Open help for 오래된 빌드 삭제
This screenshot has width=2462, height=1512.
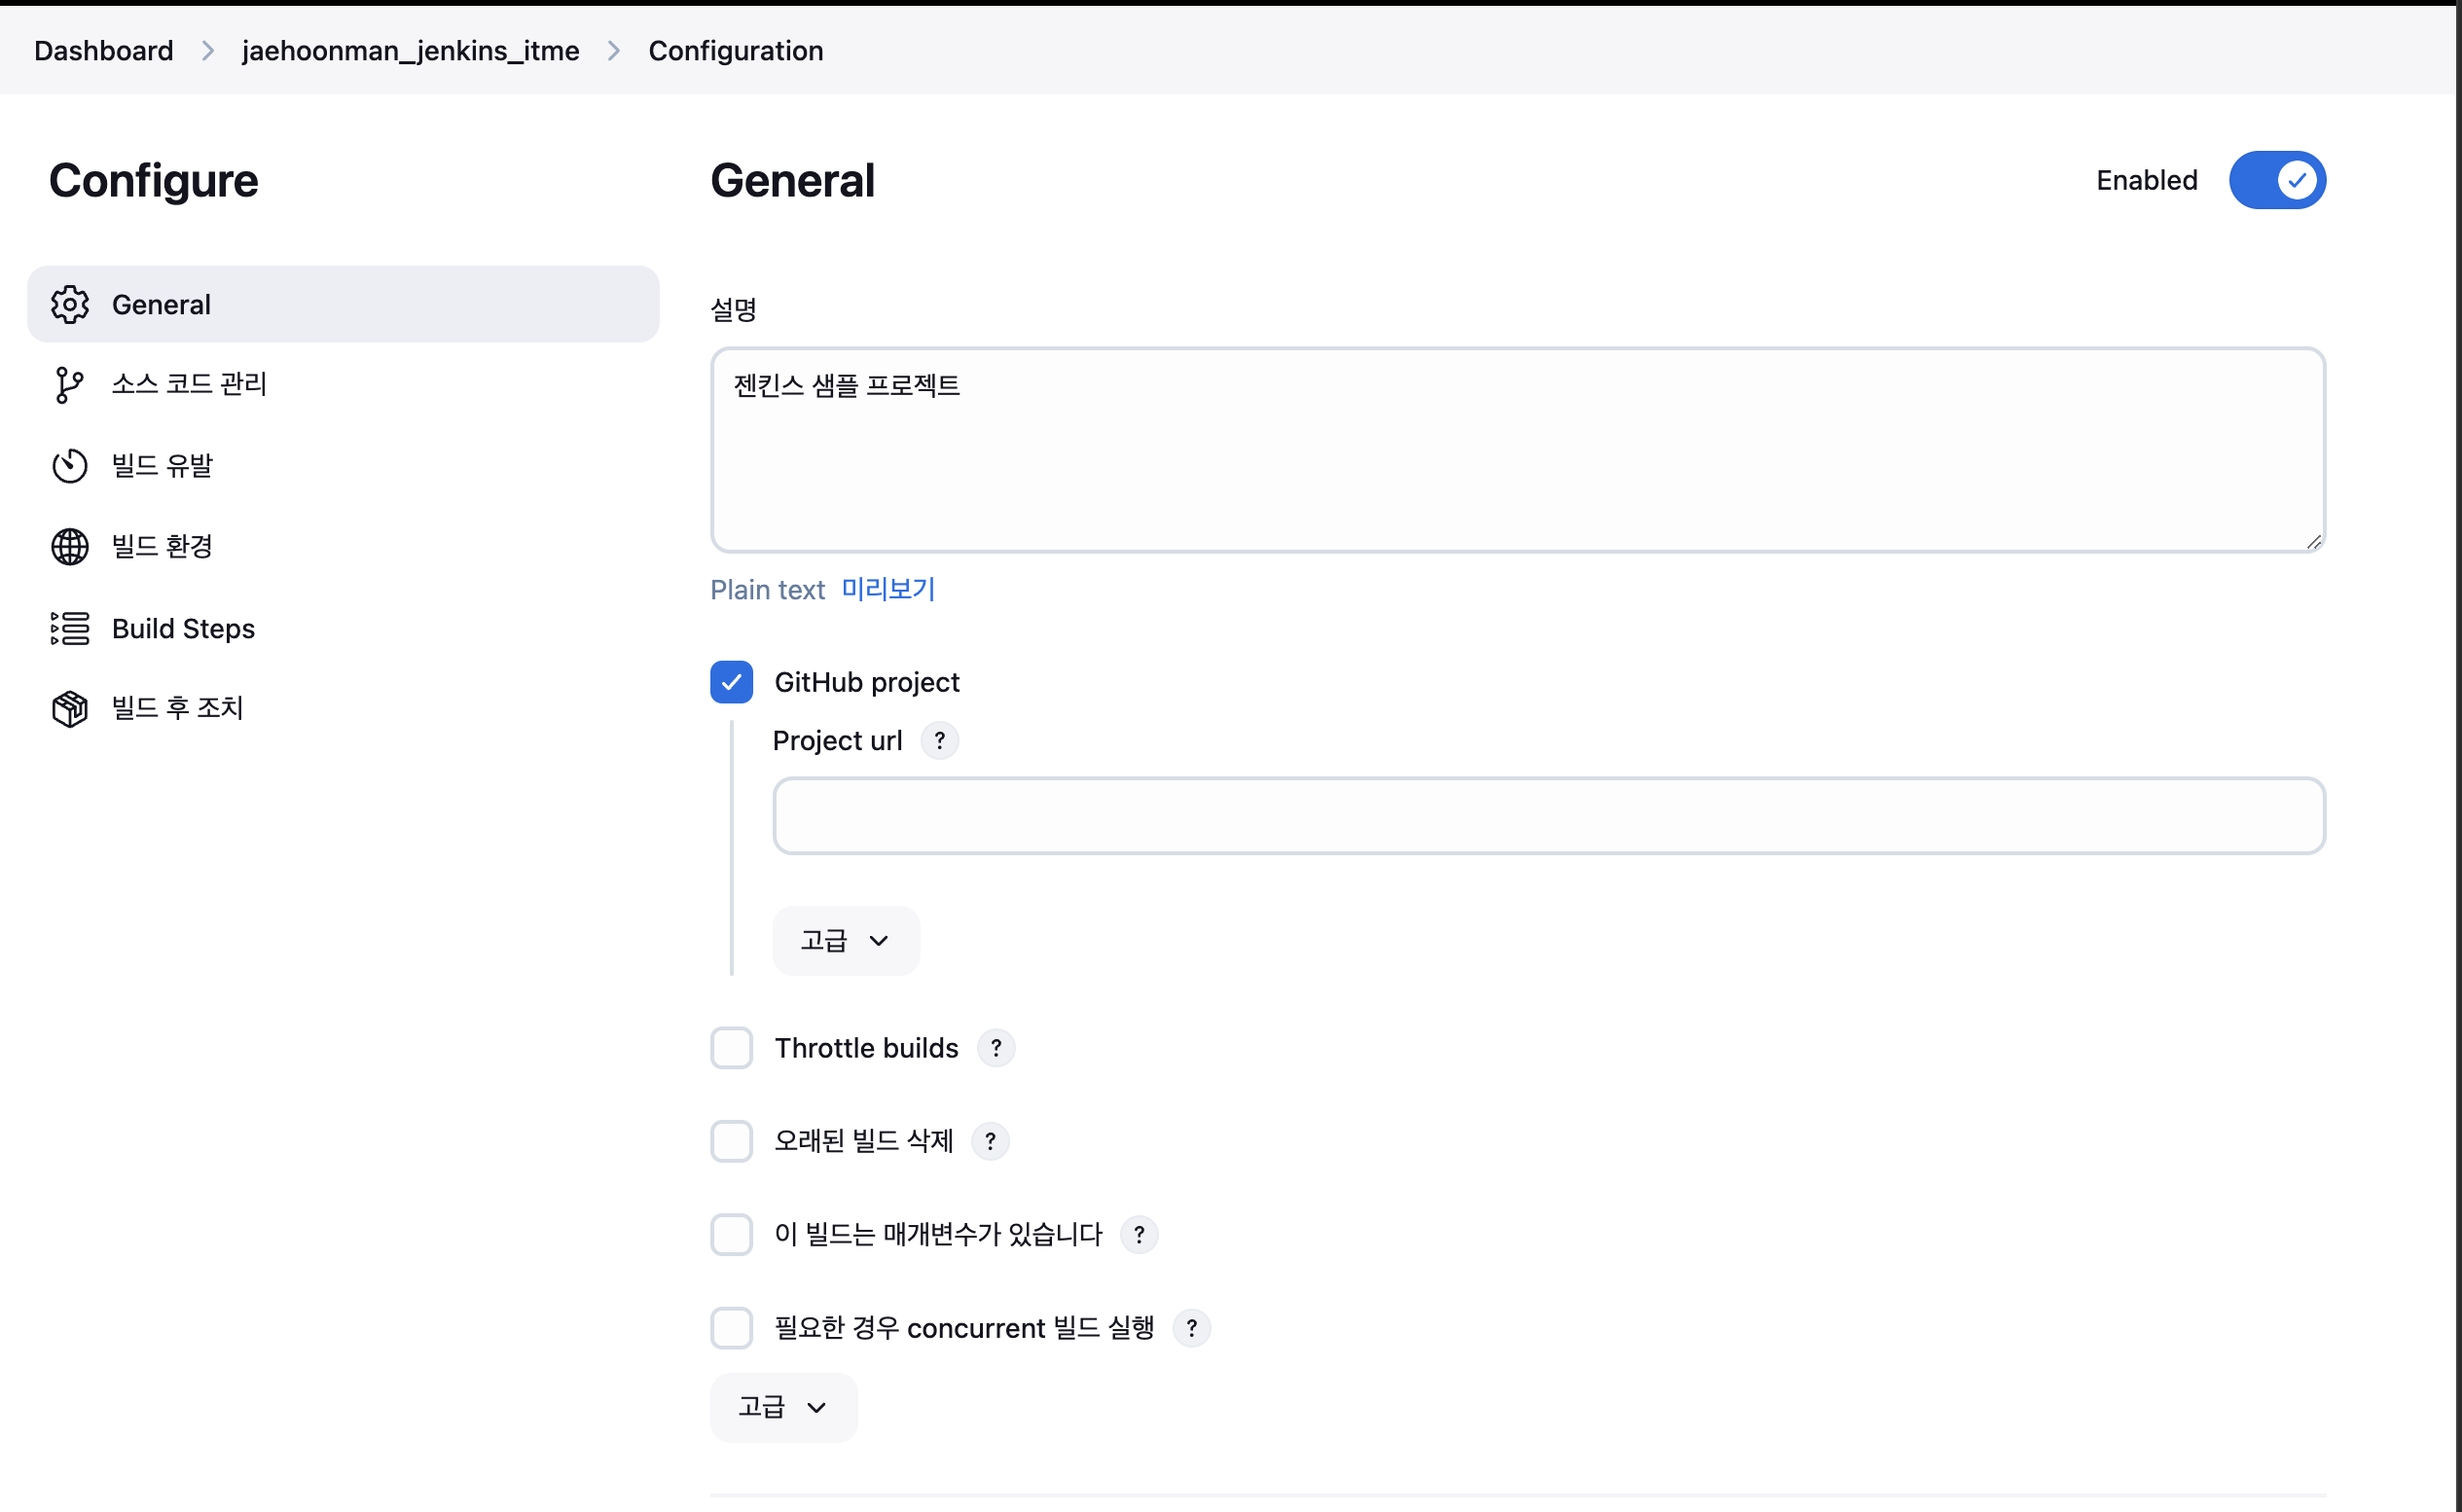(990, 1141)
